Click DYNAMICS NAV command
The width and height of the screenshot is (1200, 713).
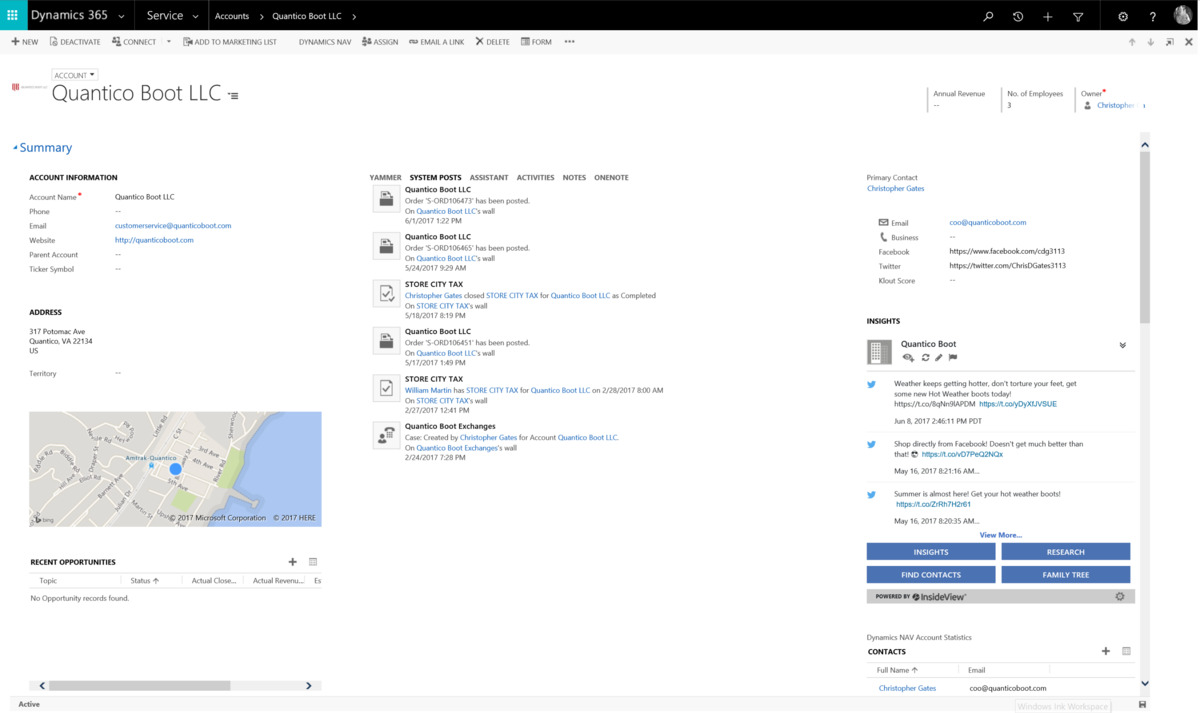tap(325, 42)
